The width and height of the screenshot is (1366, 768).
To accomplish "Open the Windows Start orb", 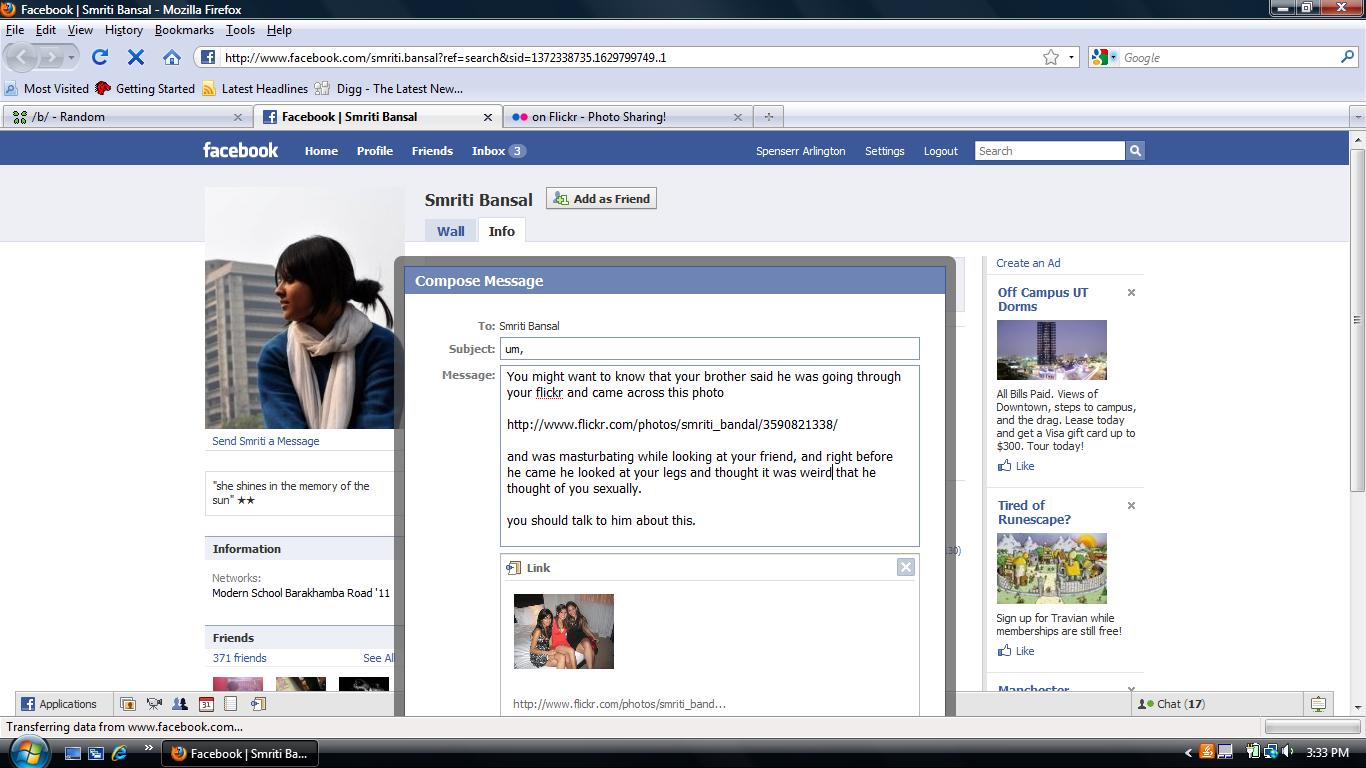I will [27, 751].
